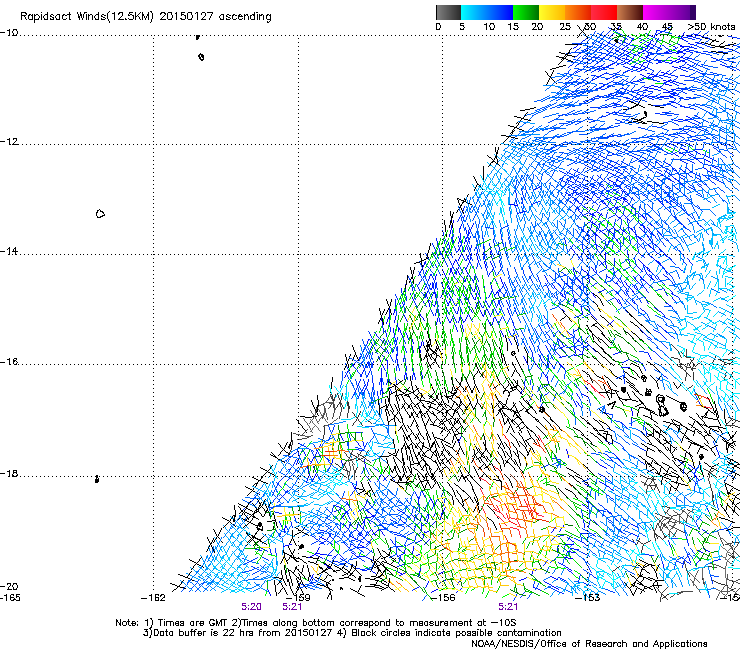
Task: Choose the orange 25-30 knots legend swatch
Action: pyautogui.click(x=578, y=12)
